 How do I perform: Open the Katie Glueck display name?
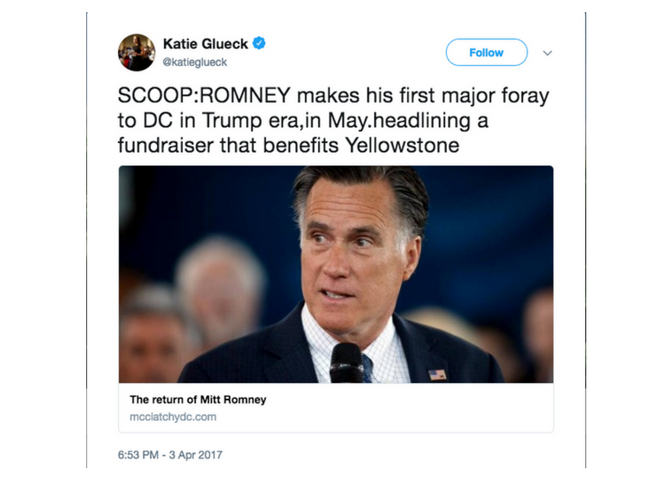click(206, 44)
